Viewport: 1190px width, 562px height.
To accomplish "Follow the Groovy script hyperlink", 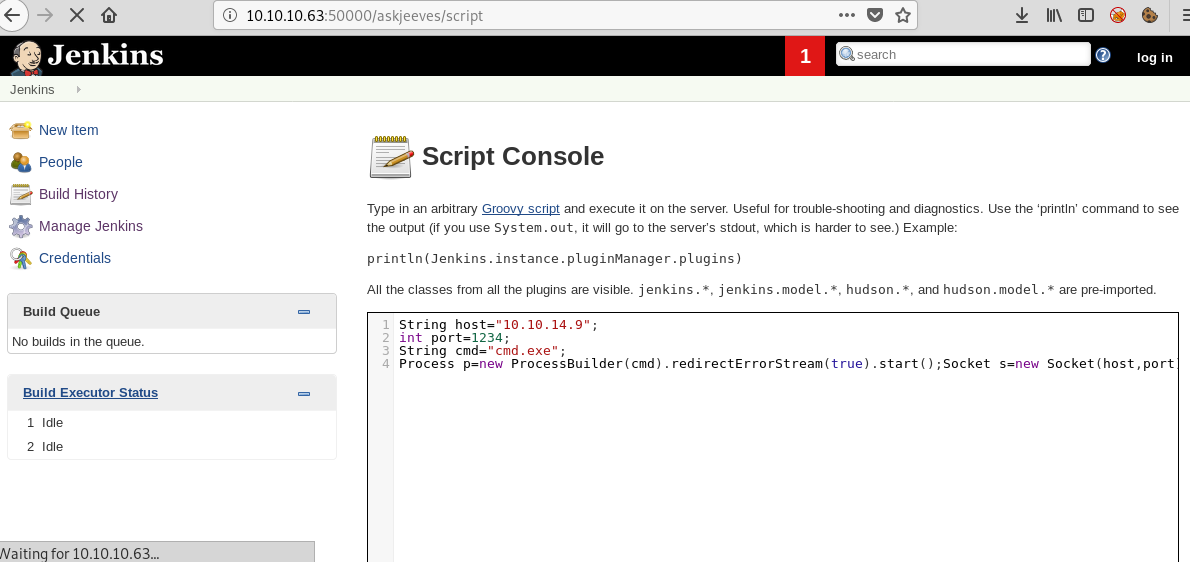I will coord(521,208).
